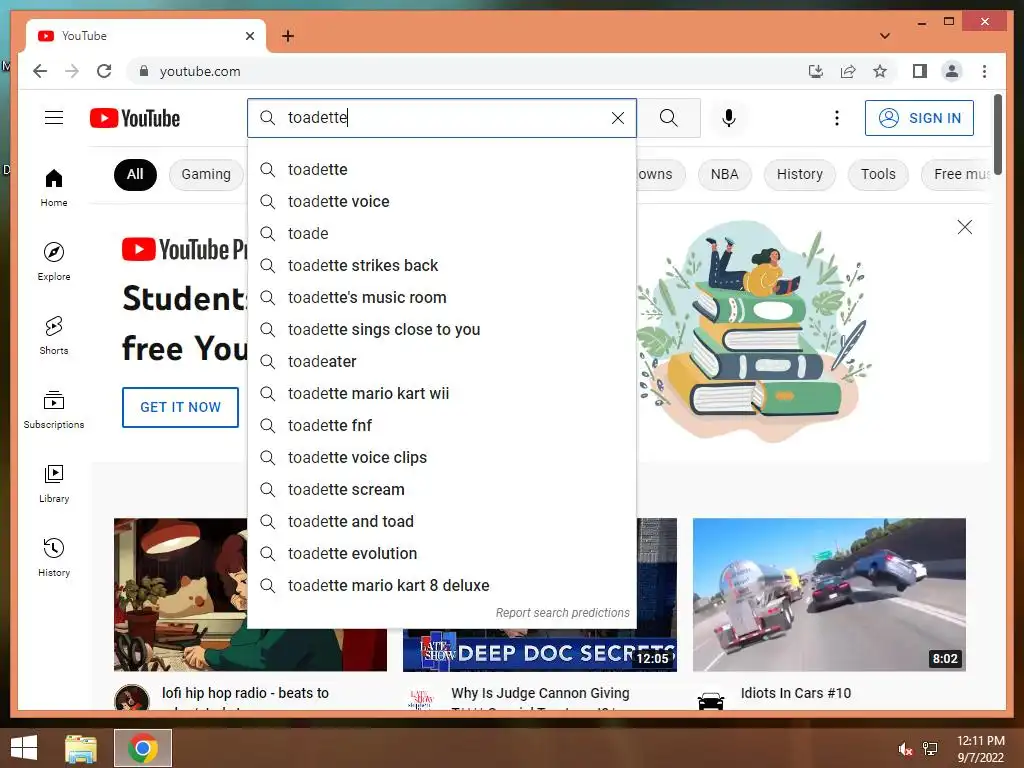The height and width of the screenshot is (768, 1024).
Task: Go back in Chrome
Action: point(40,71)
